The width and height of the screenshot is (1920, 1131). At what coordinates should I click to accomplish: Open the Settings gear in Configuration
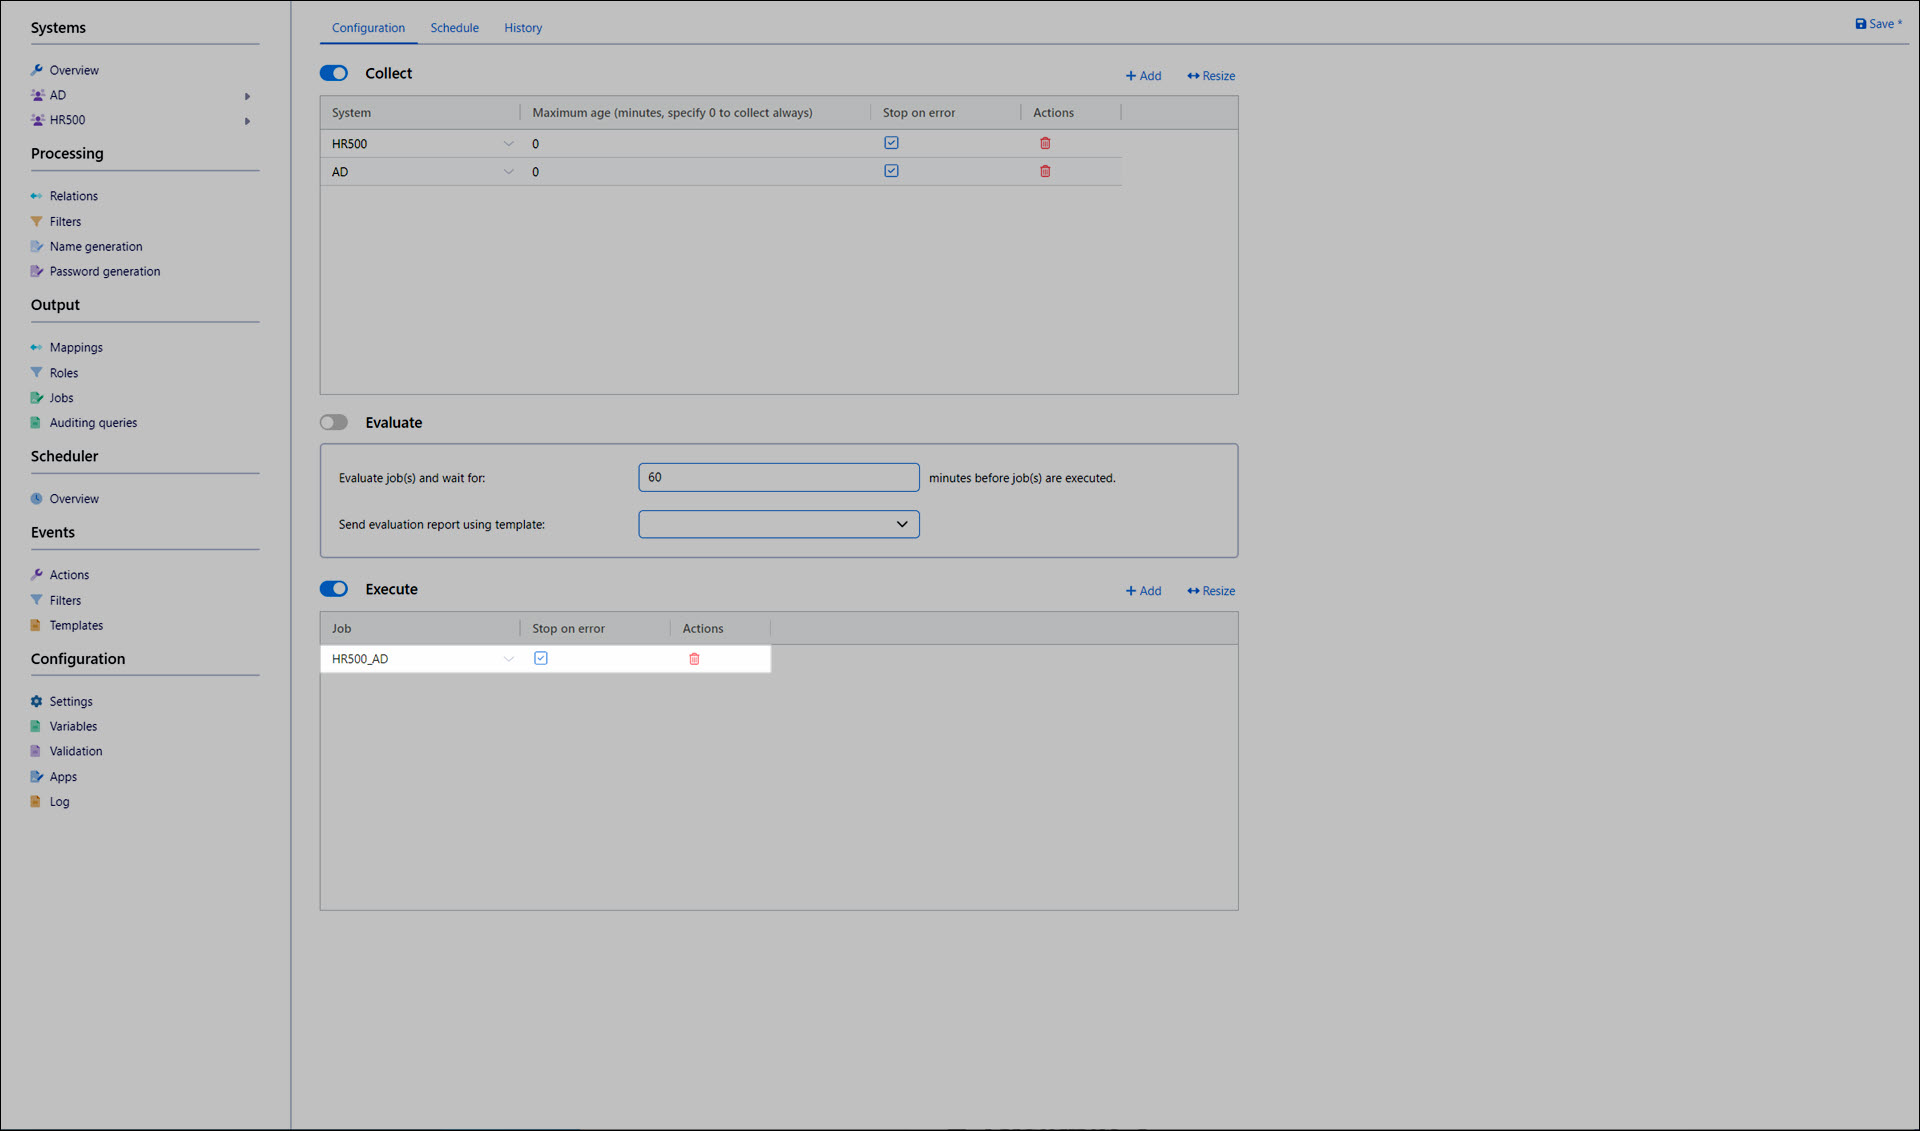37,701
